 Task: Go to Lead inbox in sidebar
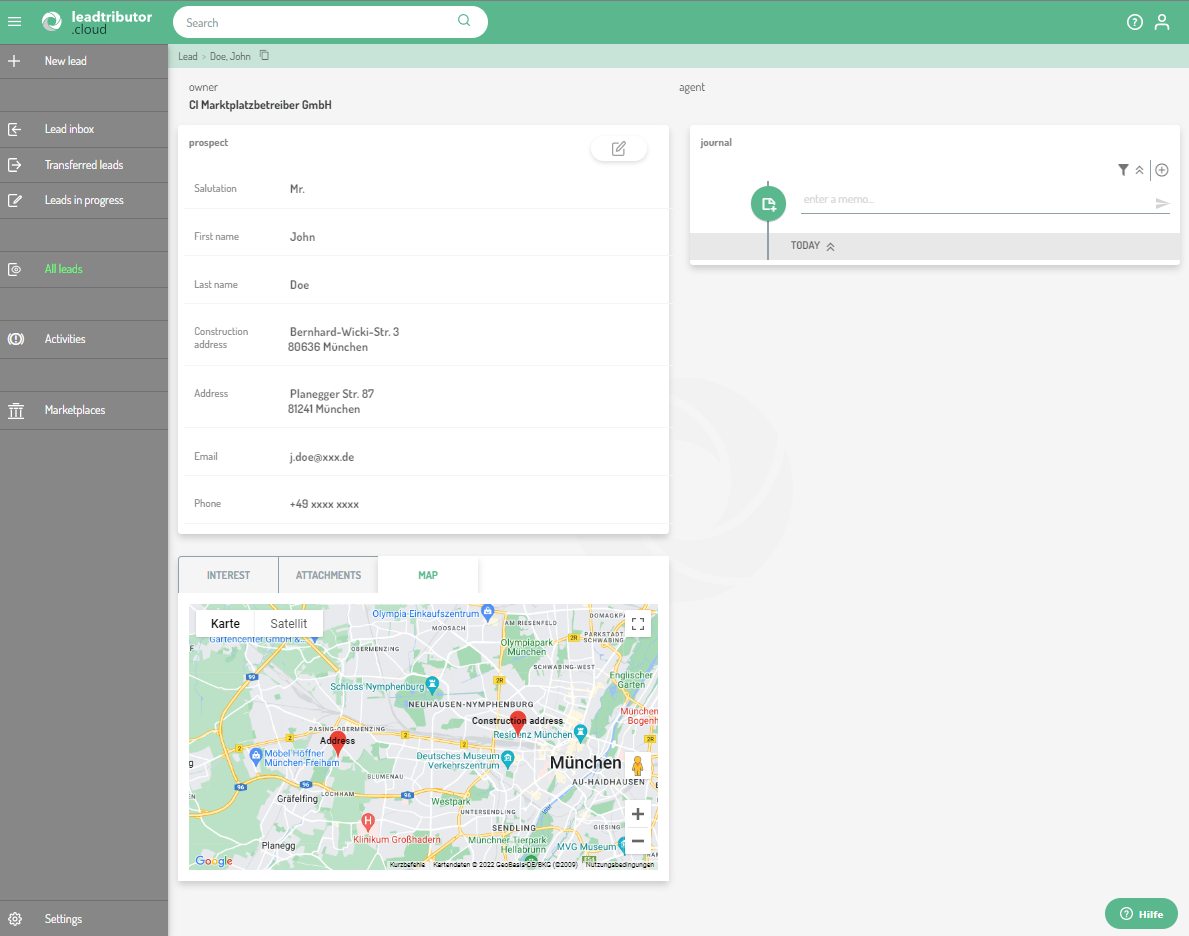click(x=69, y=129)
